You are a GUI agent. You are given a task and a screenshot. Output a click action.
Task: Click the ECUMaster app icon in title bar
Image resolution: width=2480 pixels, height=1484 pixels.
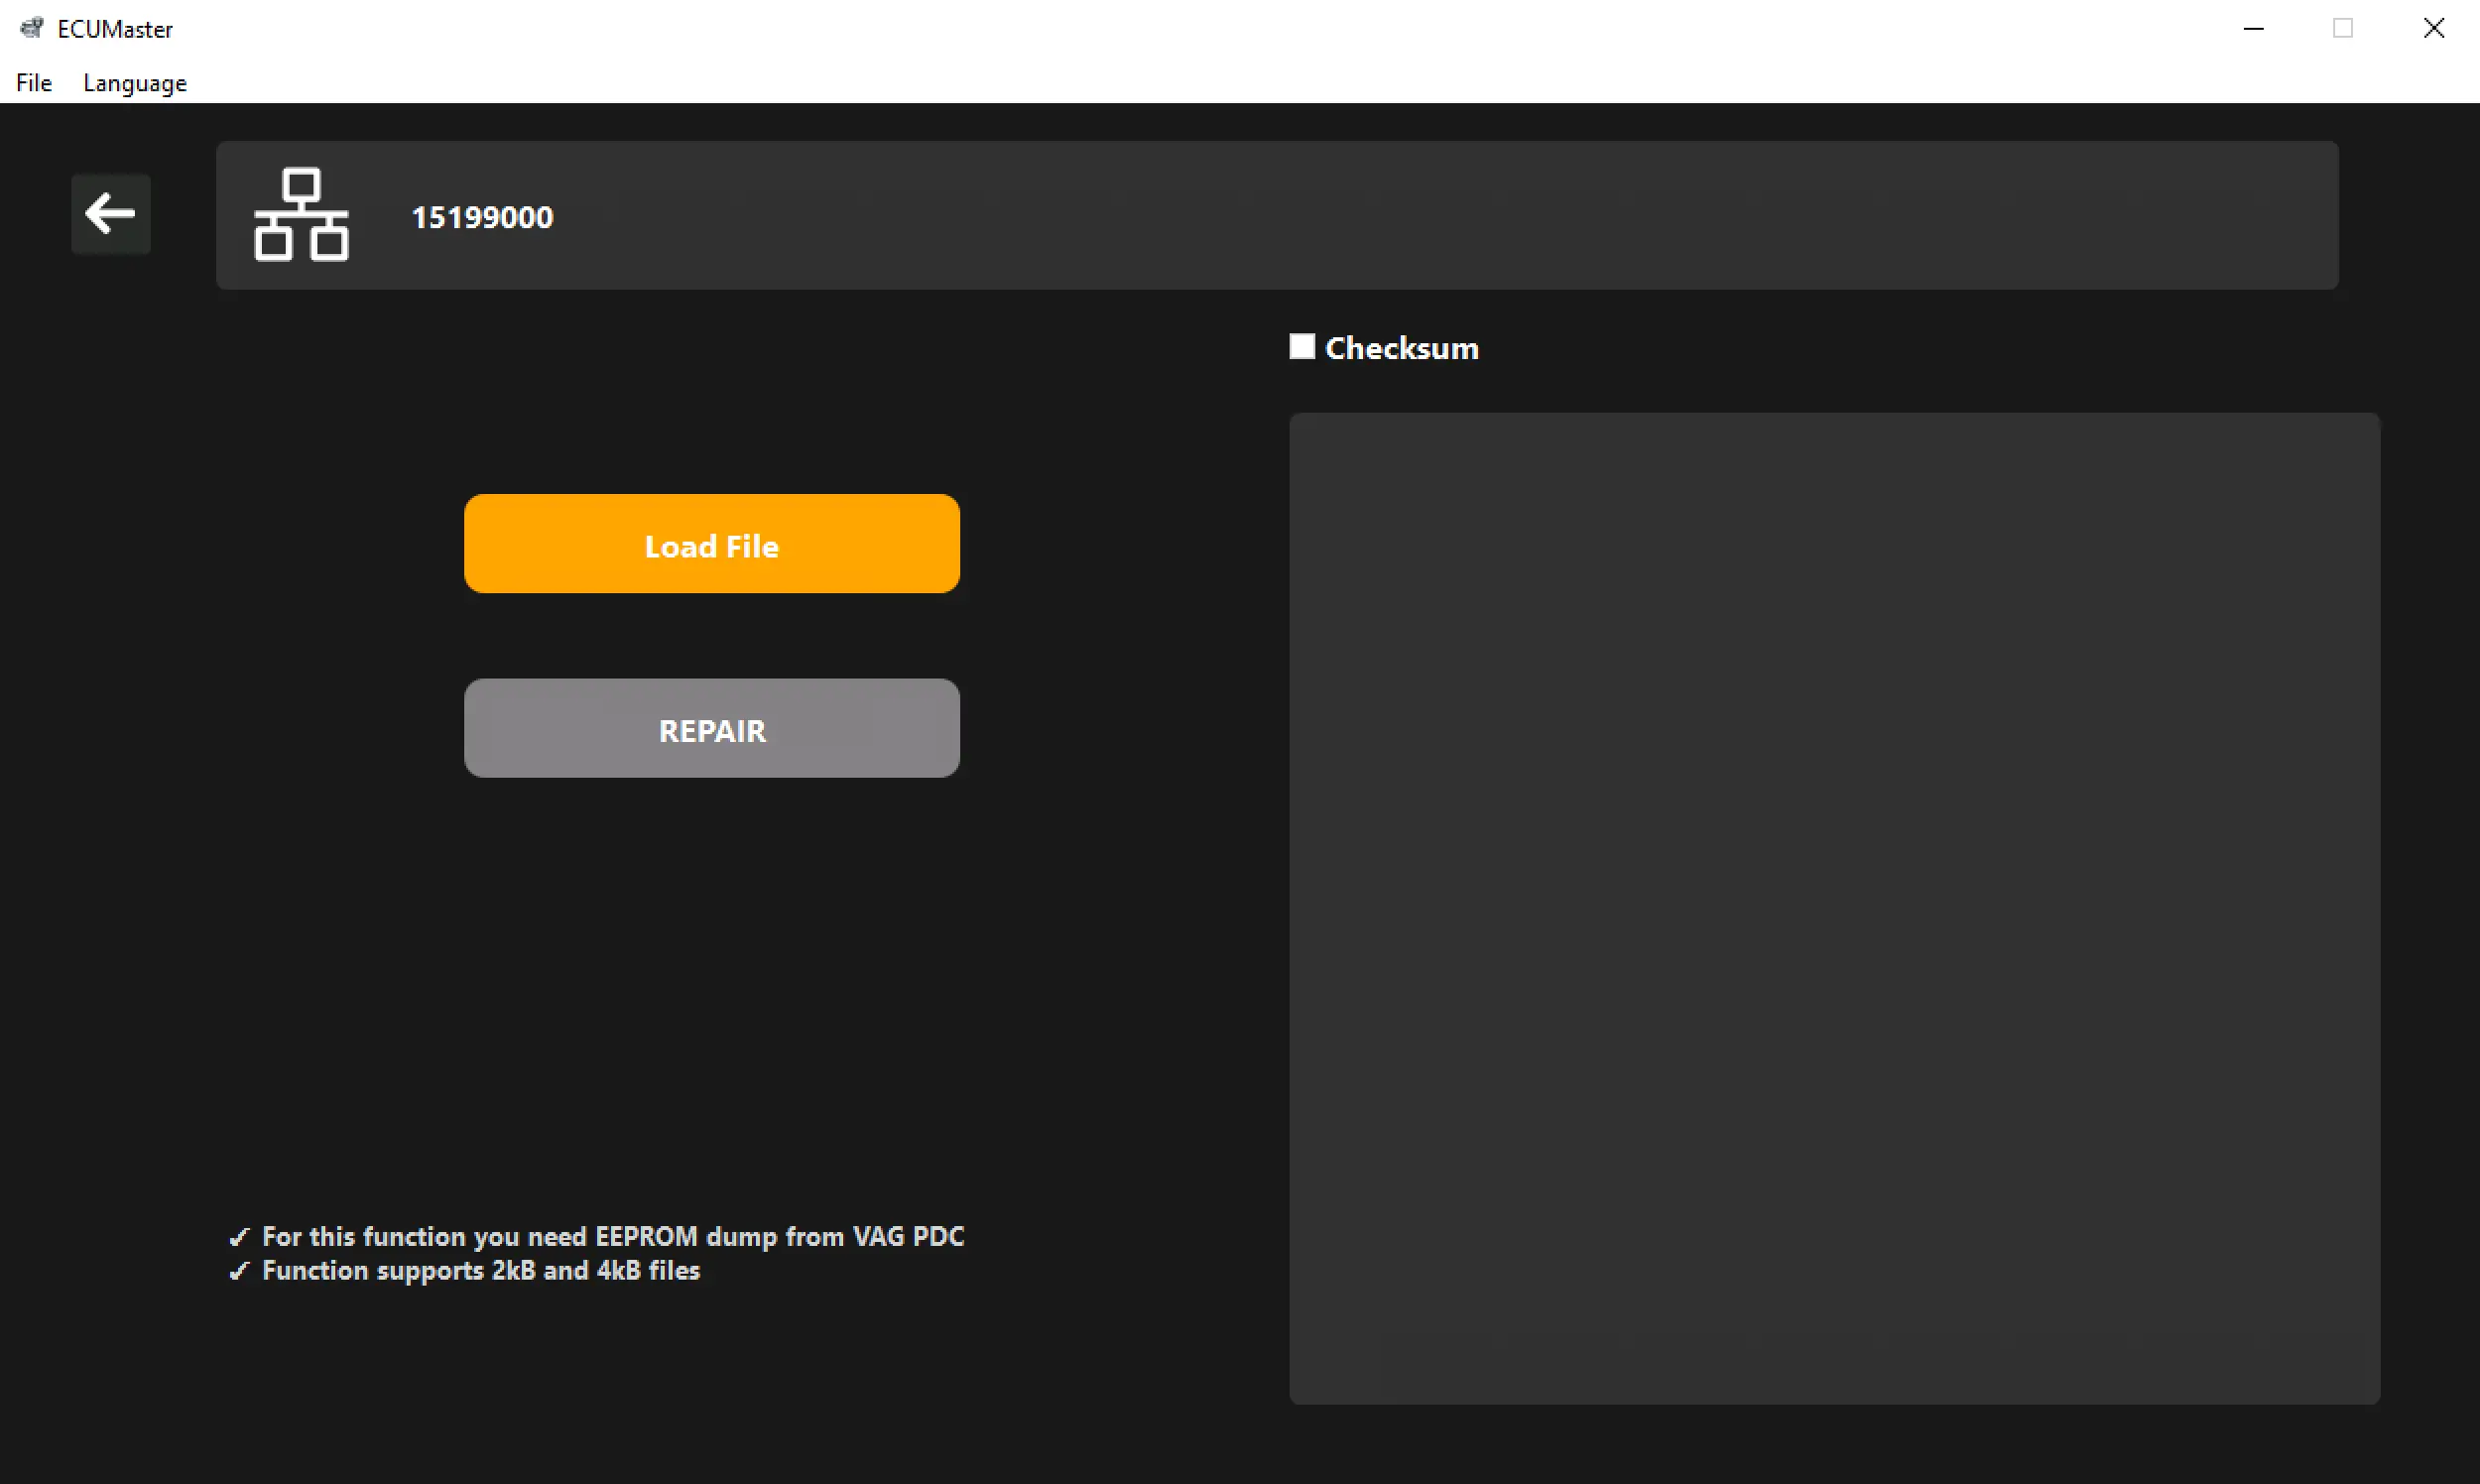(32, 28)
